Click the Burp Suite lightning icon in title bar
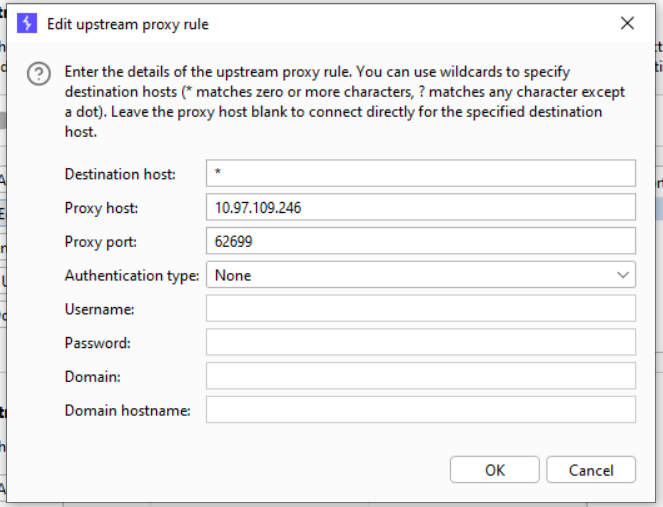Screen dimensions: 663x507 click(28, 23)
